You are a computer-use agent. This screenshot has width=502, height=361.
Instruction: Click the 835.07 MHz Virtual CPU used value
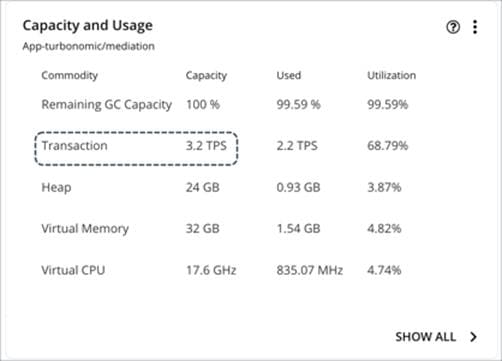[x=310, y=270]
